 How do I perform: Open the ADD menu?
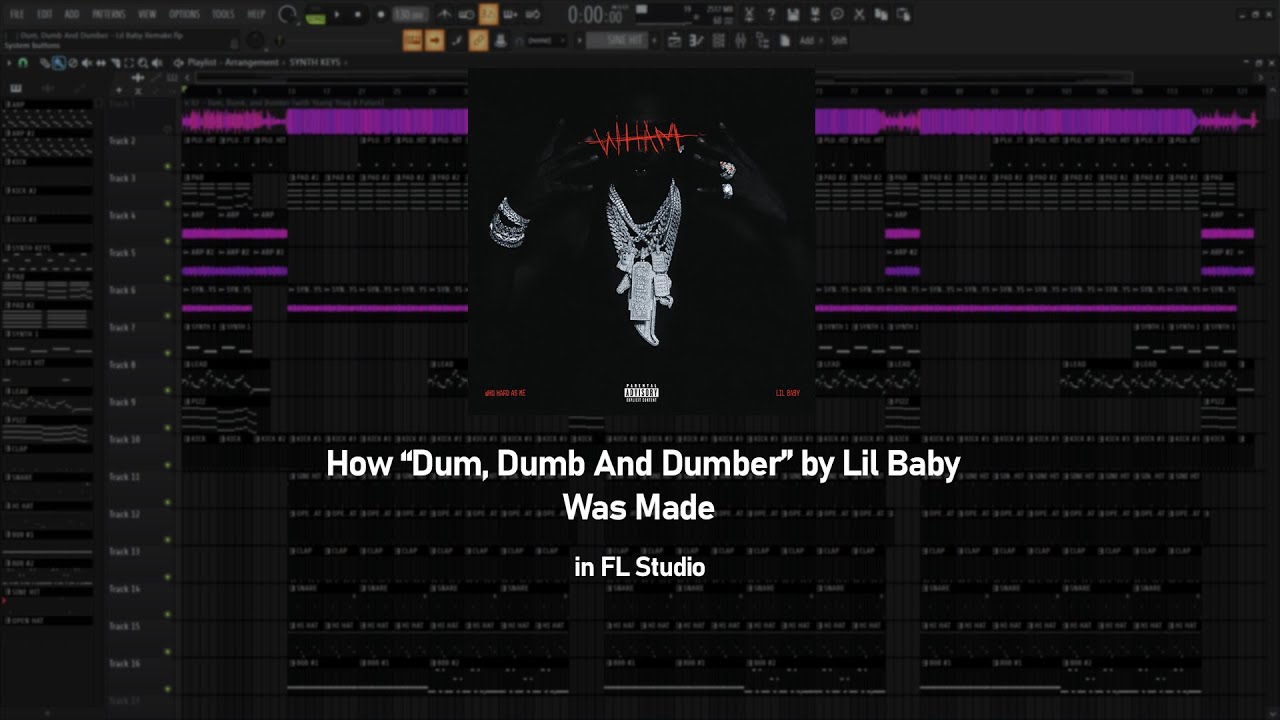point(72,14)
